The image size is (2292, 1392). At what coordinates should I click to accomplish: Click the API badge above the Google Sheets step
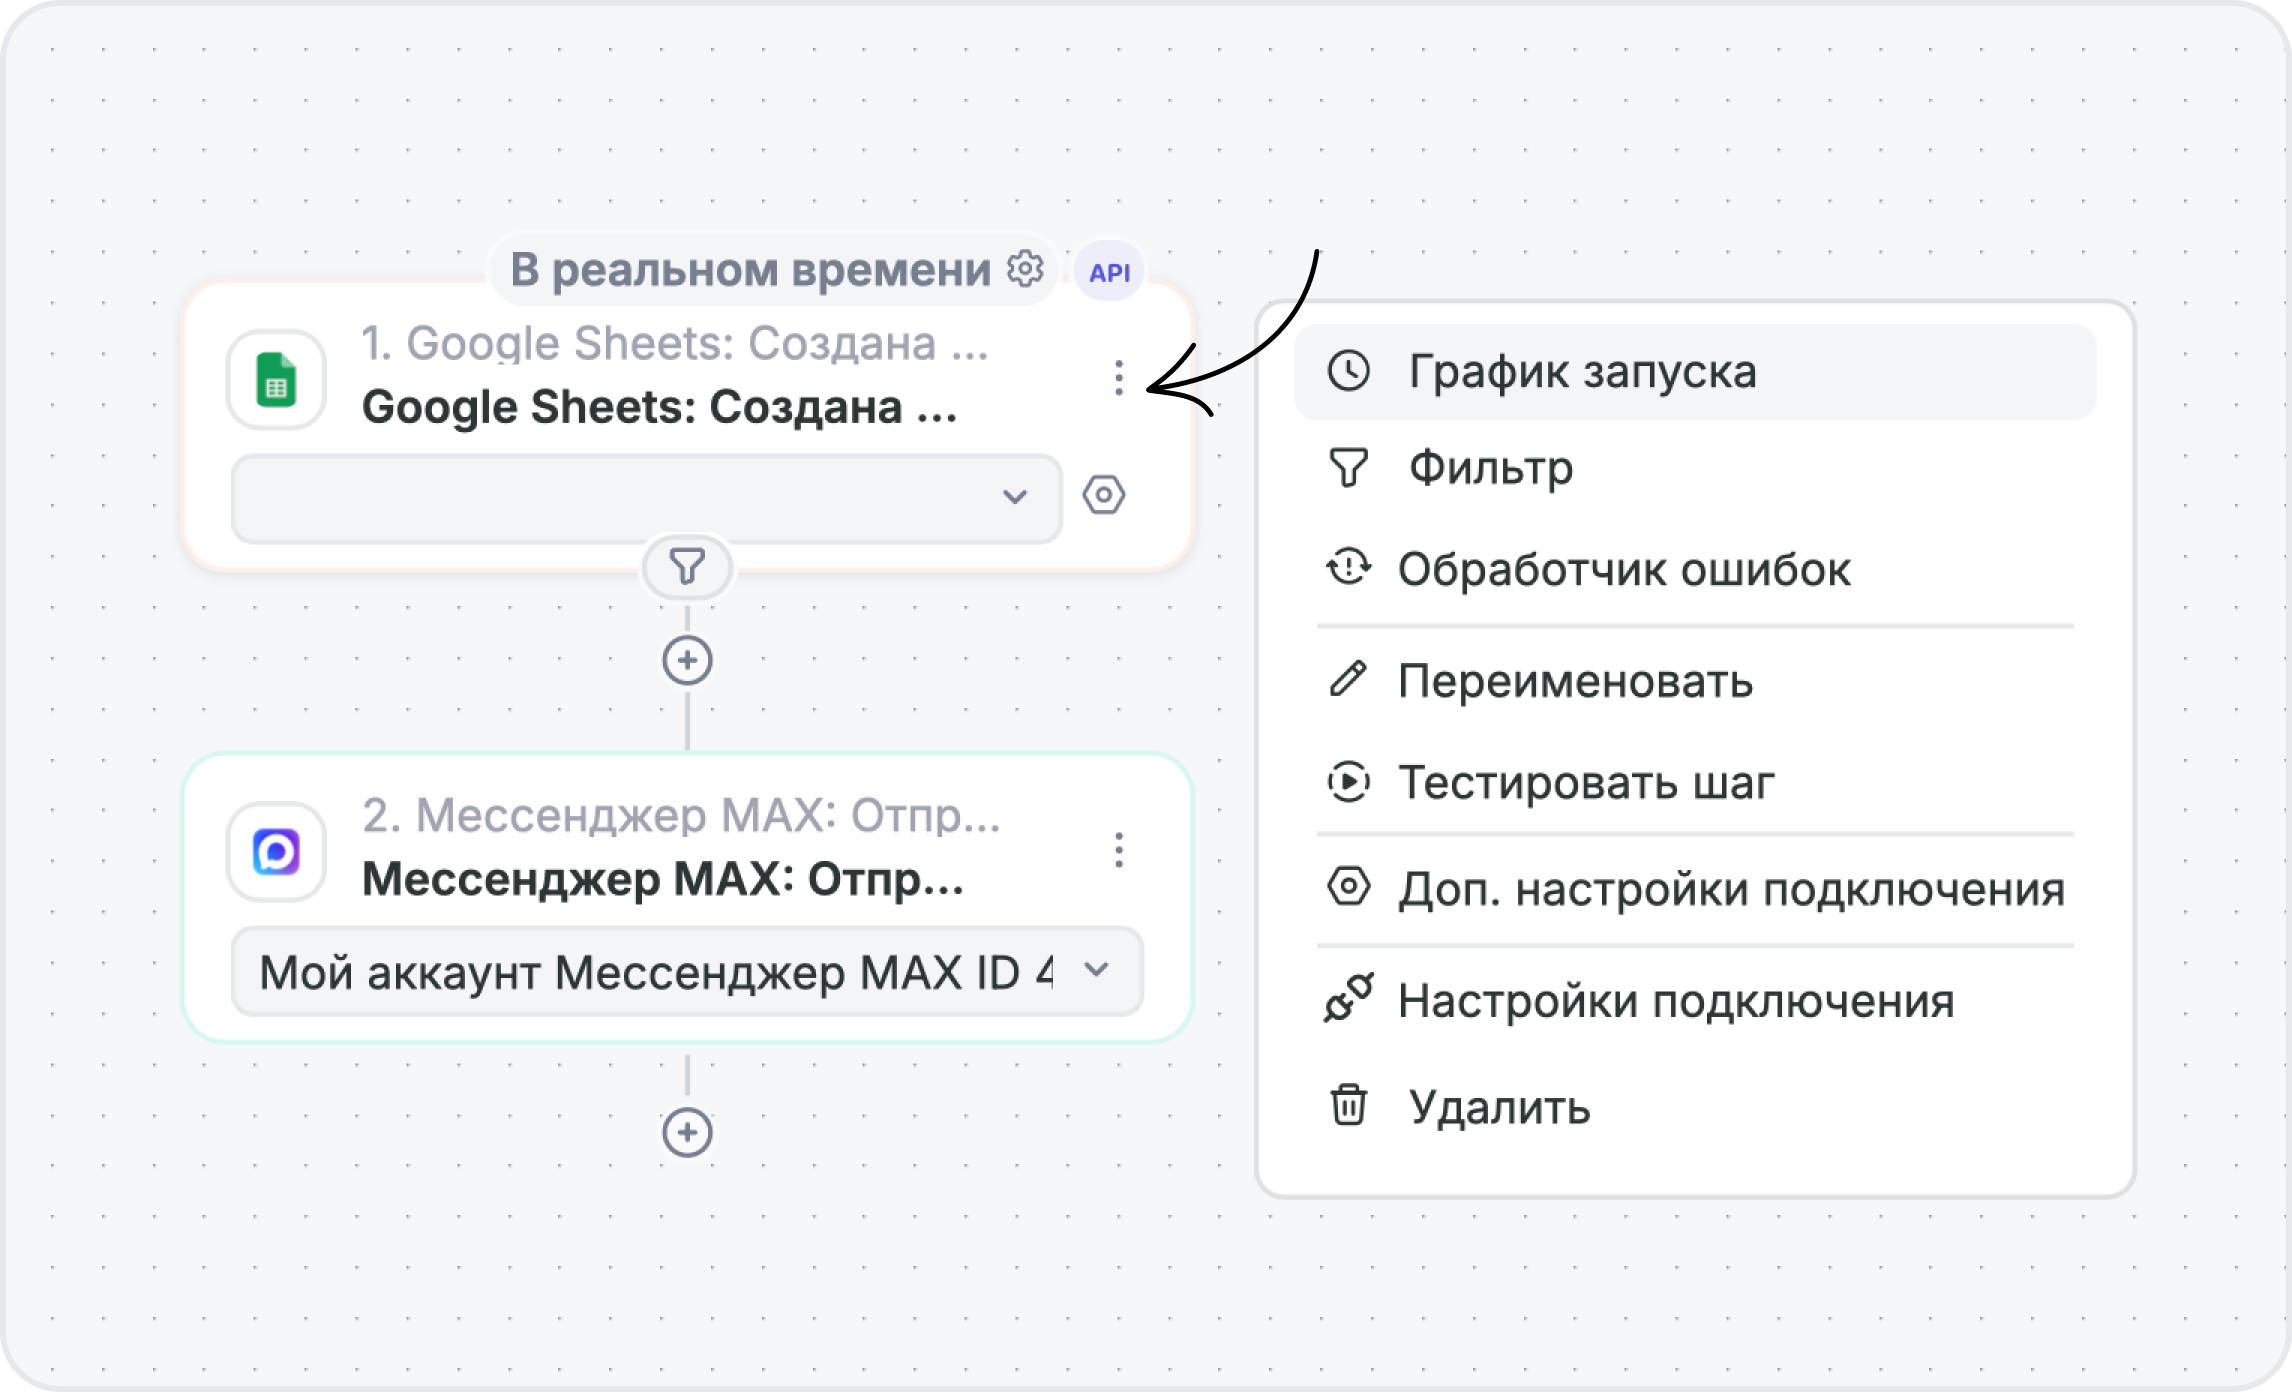(1109, 270)
